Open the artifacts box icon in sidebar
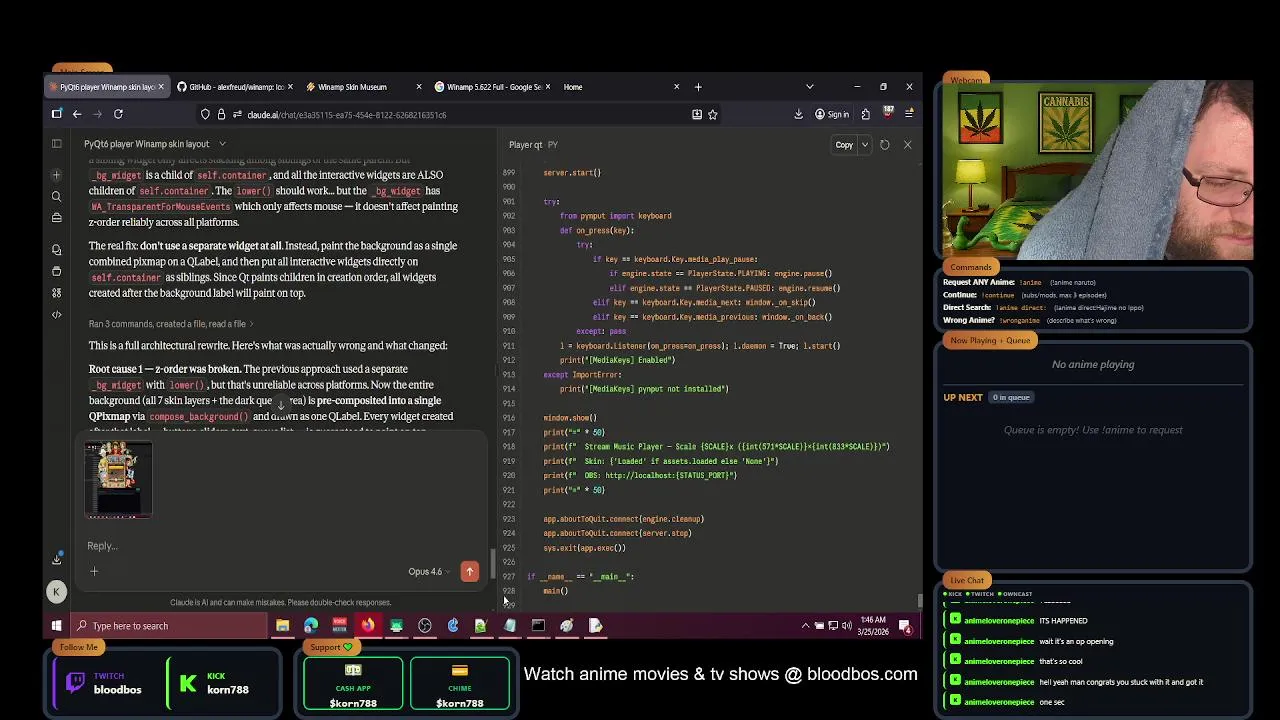The width and height of the screenshot is (1280, 720). click(x=57, y=271)
